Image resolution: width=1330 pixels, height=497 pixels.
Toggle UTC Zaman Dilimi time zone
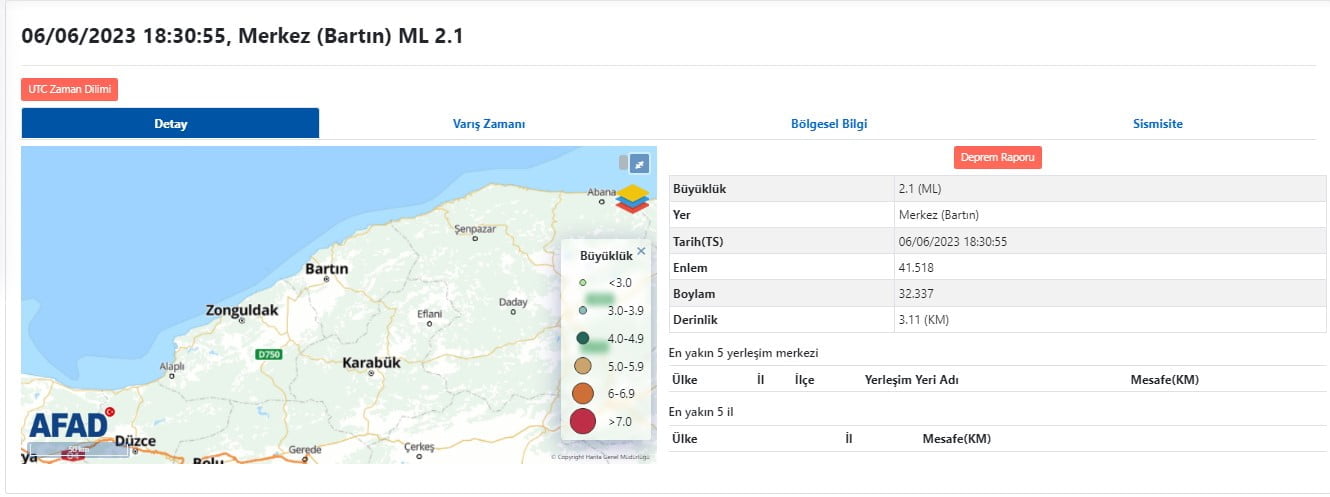point(70,89)
